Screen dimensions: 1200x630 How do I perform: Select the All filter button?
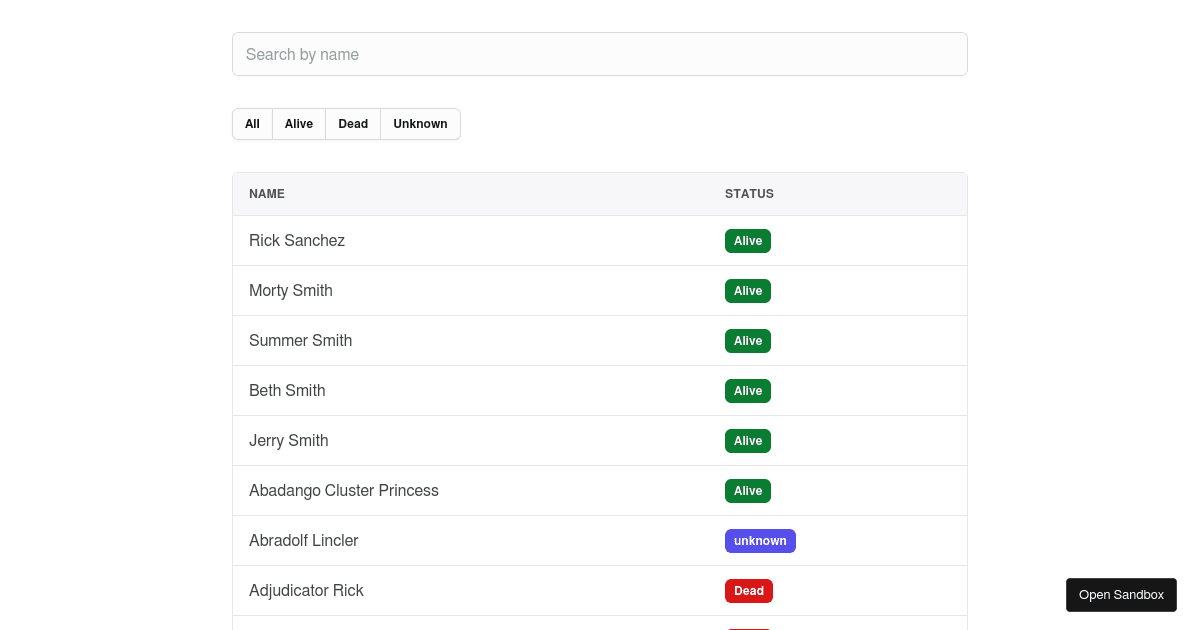click(x=252, y=124)
